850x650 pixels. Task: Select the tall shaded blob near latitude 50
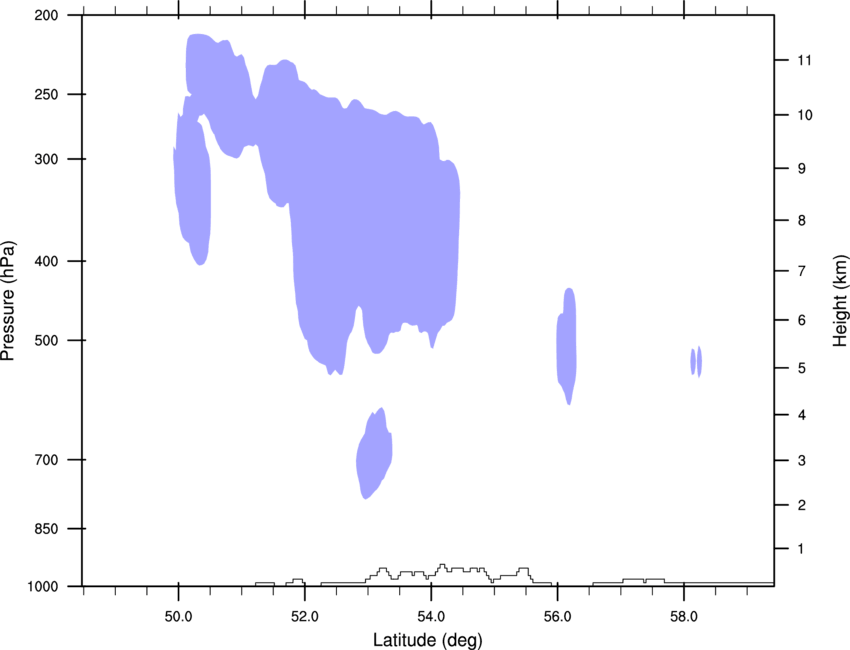[x=192, y=190]
